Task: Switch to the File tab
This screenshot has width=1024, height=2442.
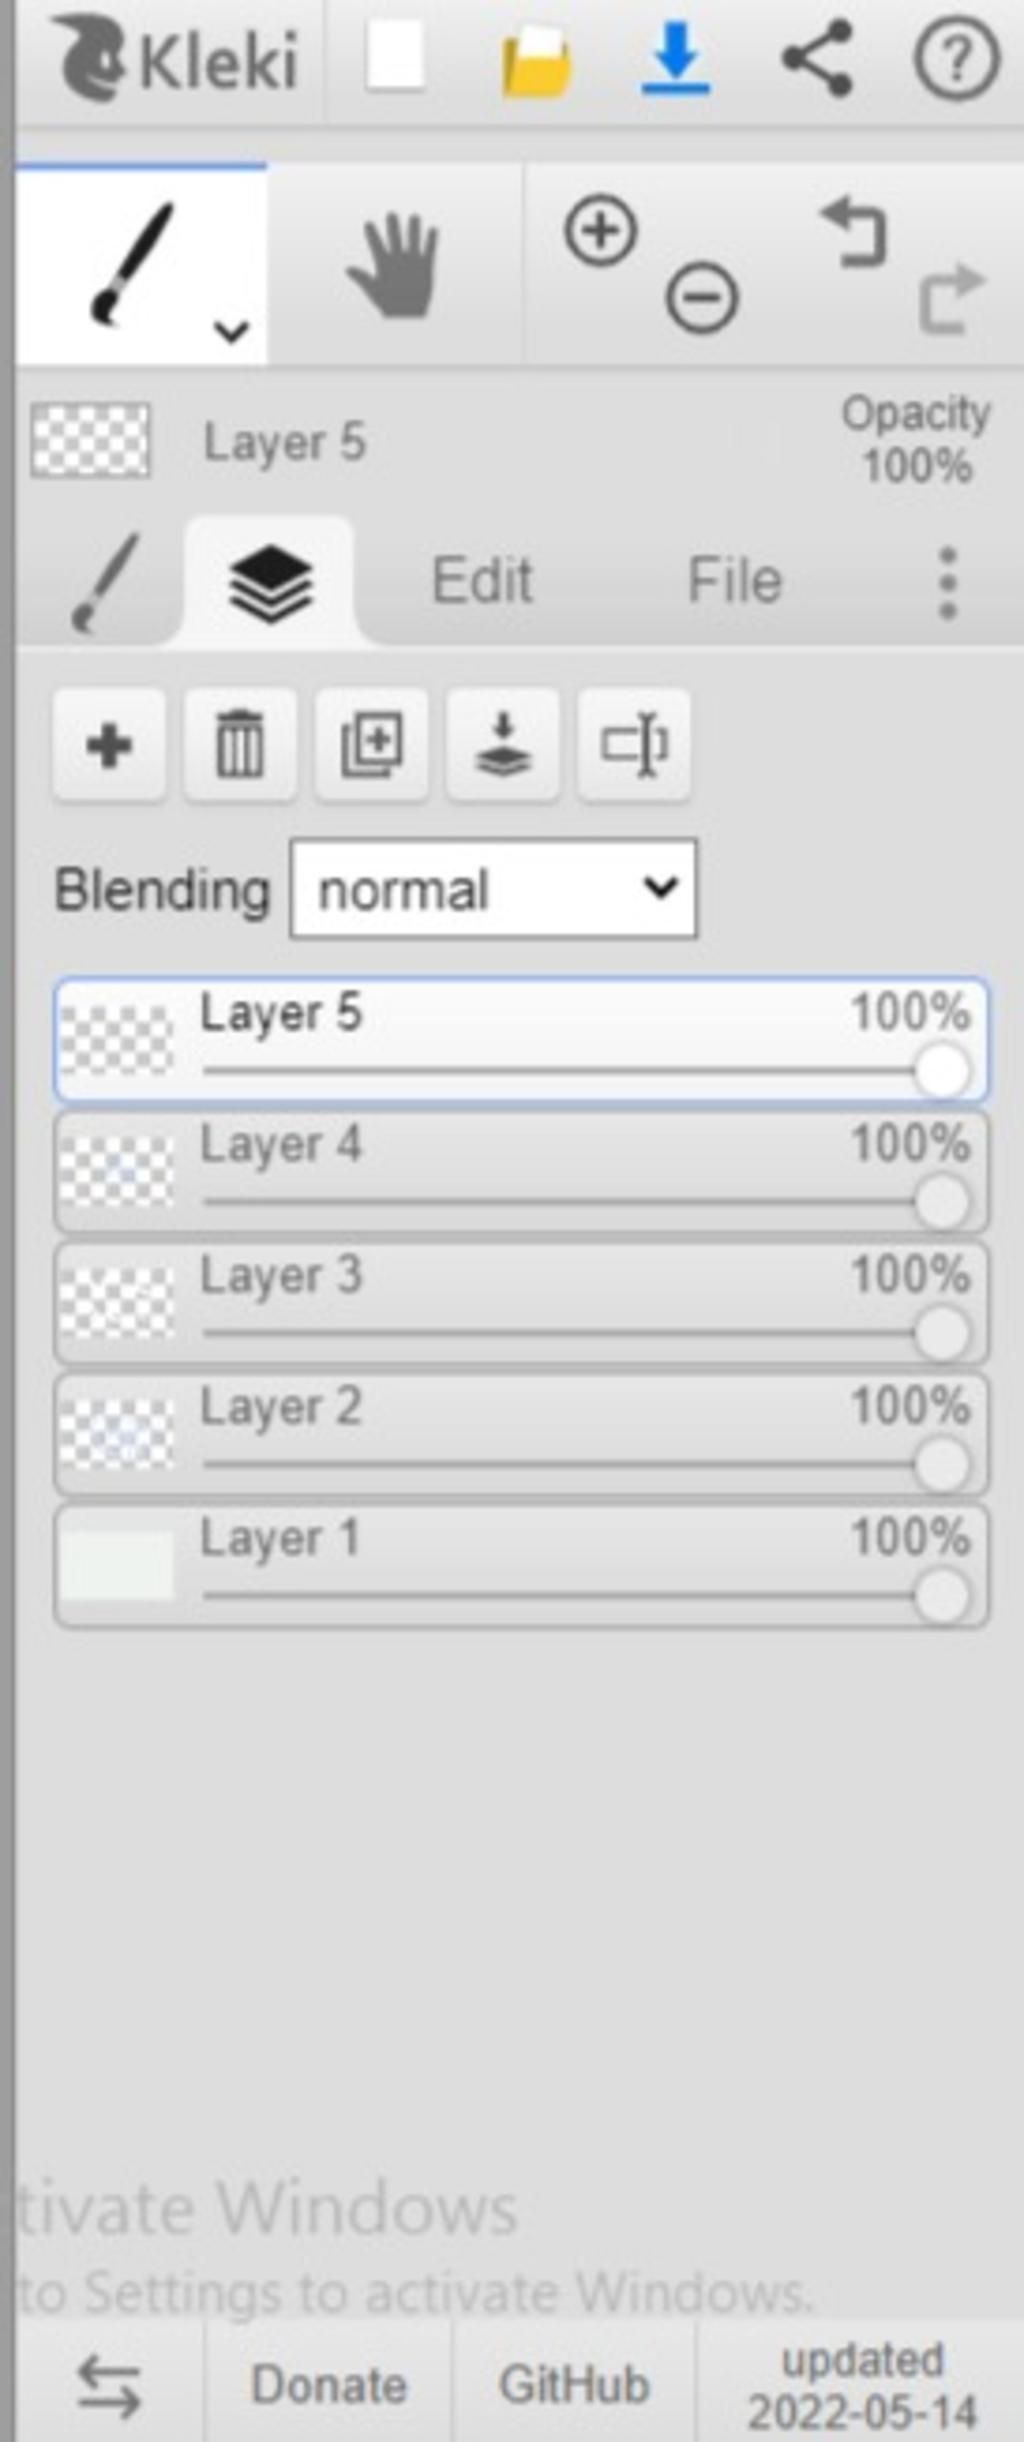Action: pos(734,580)
